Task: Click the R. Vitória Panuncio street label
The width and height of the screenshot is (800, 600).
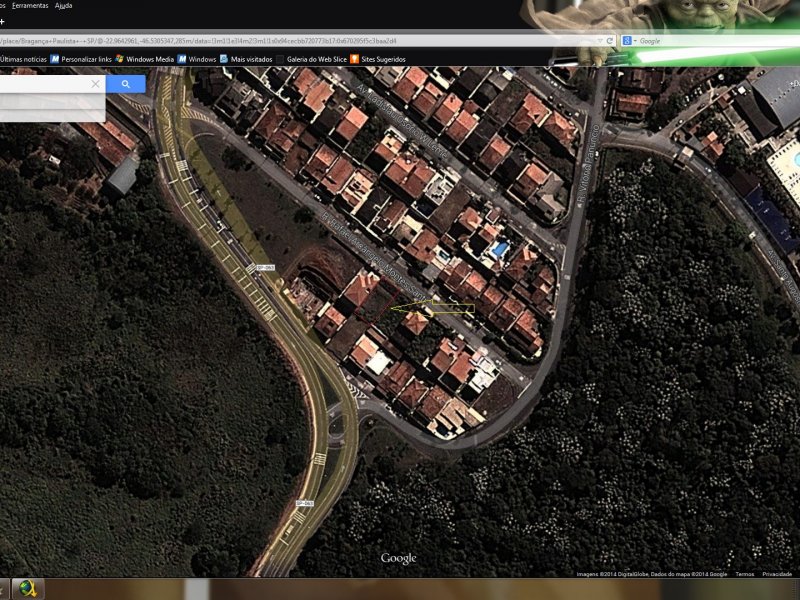Action: pyautogui.click(x=589, y=164)
